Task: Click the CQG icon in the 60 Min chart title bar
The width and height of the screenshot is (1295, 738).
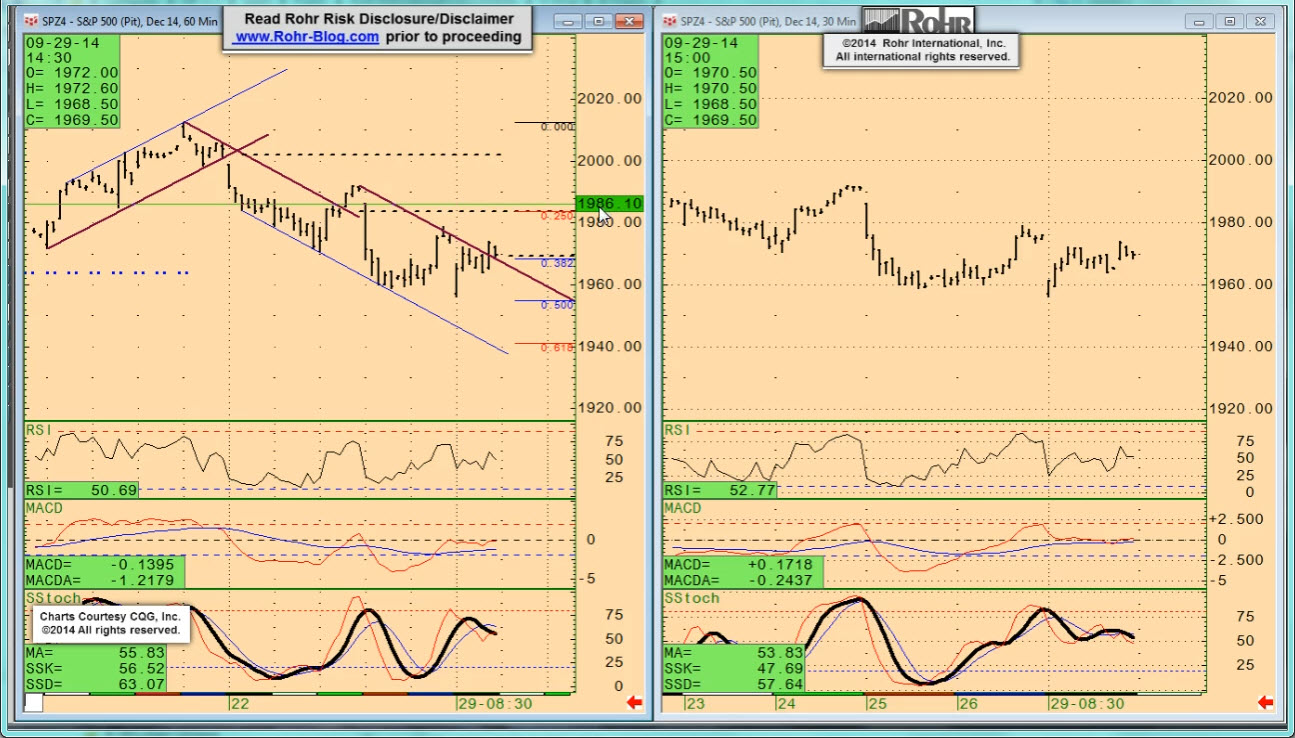Action: pos(31,20)
